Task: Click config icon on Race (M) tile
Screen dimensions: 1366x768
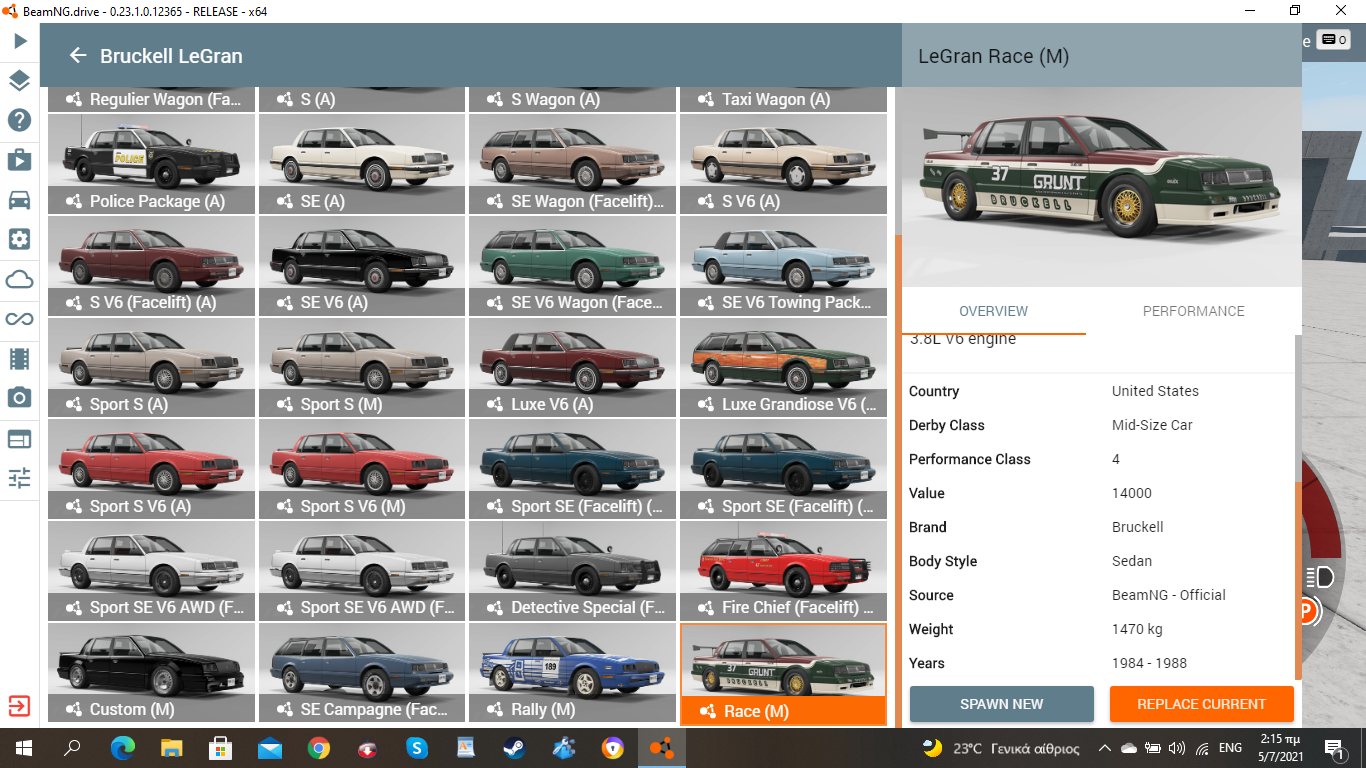Action: [707, 711]
